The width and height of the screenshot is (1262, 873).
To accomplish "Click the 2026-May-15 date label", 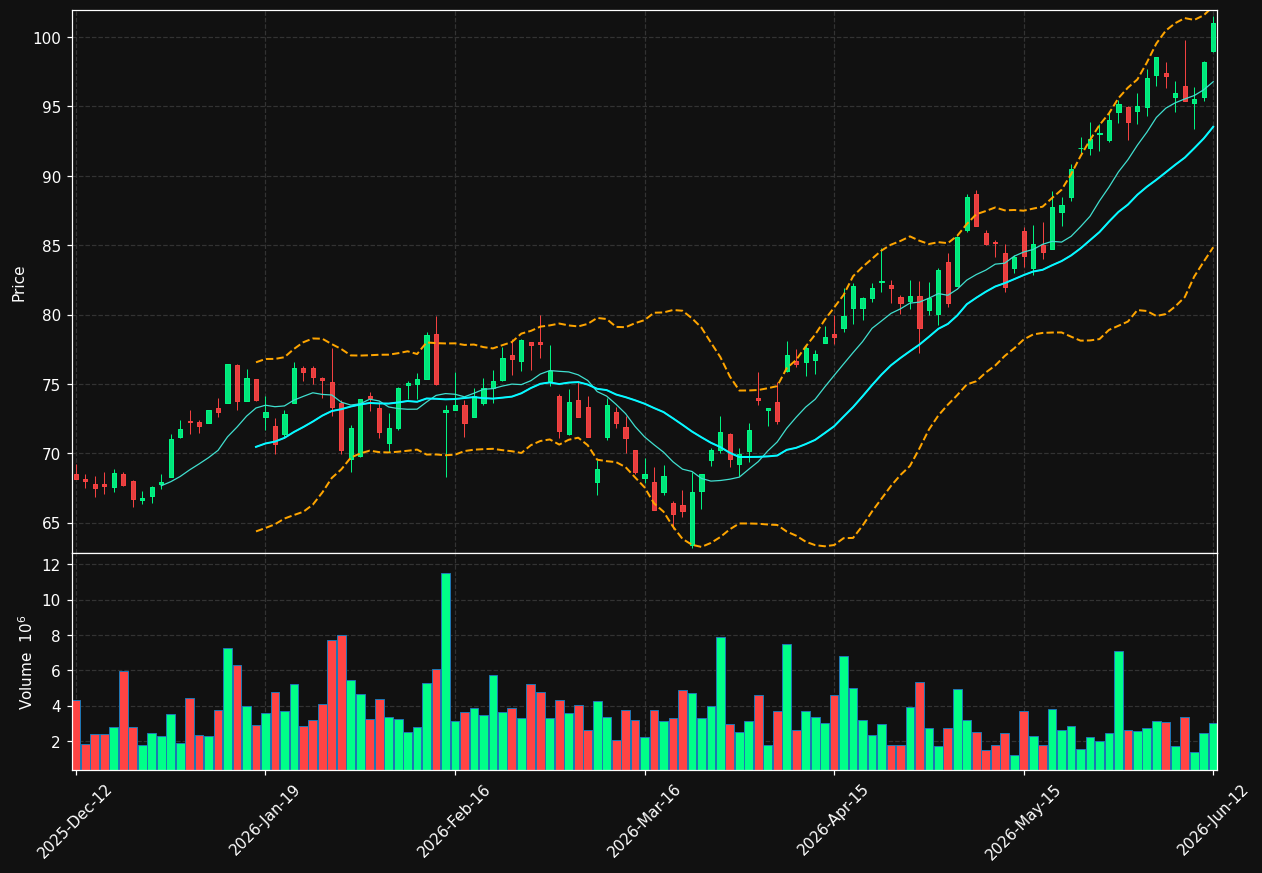I will 1023,821.
